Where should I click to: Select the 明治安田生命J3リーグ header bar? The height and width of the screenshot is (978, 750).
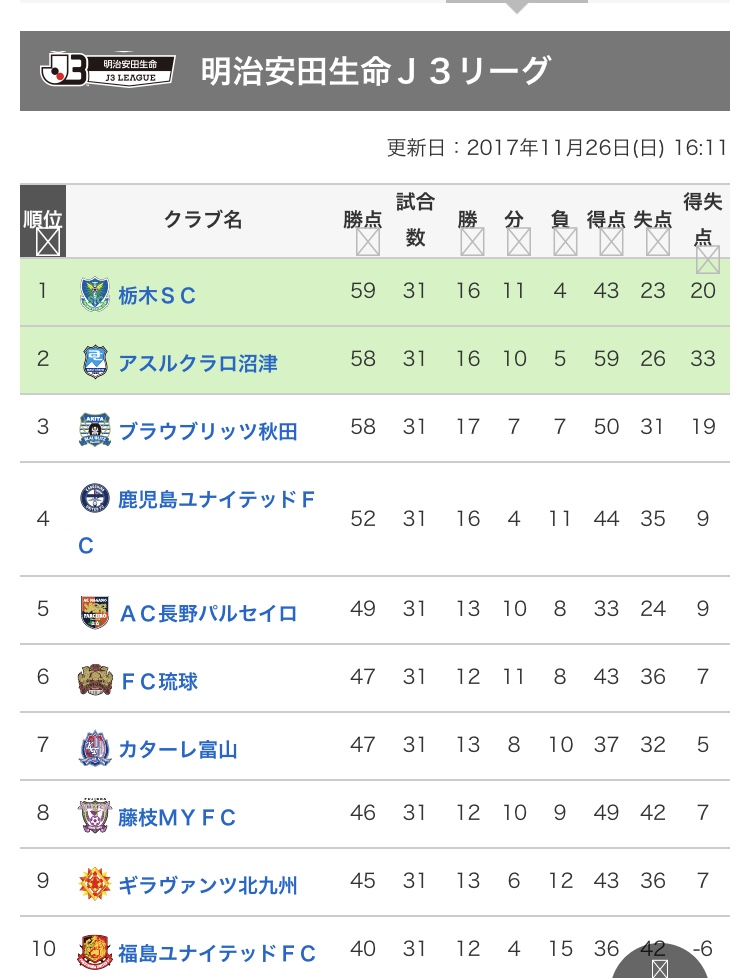point(375,71)
